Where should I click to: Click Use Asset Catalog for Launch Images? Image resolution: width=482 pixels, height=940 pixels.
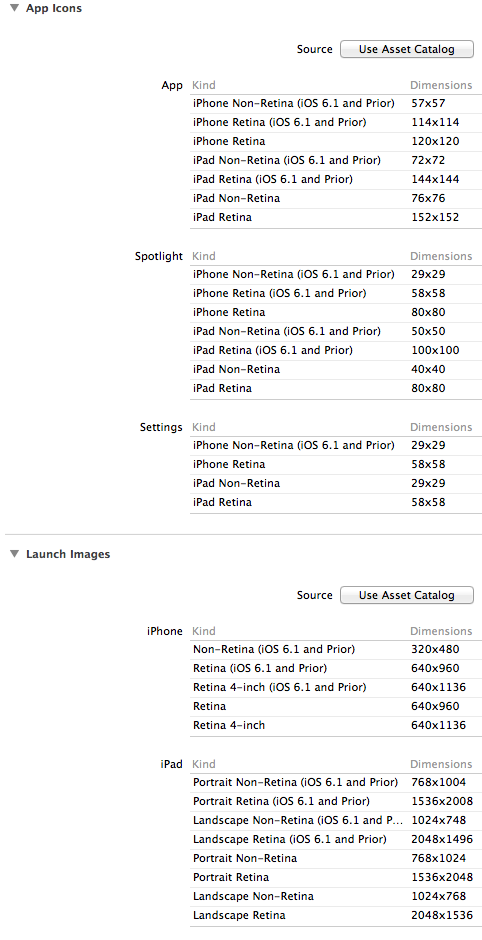(x=406, y=595)
